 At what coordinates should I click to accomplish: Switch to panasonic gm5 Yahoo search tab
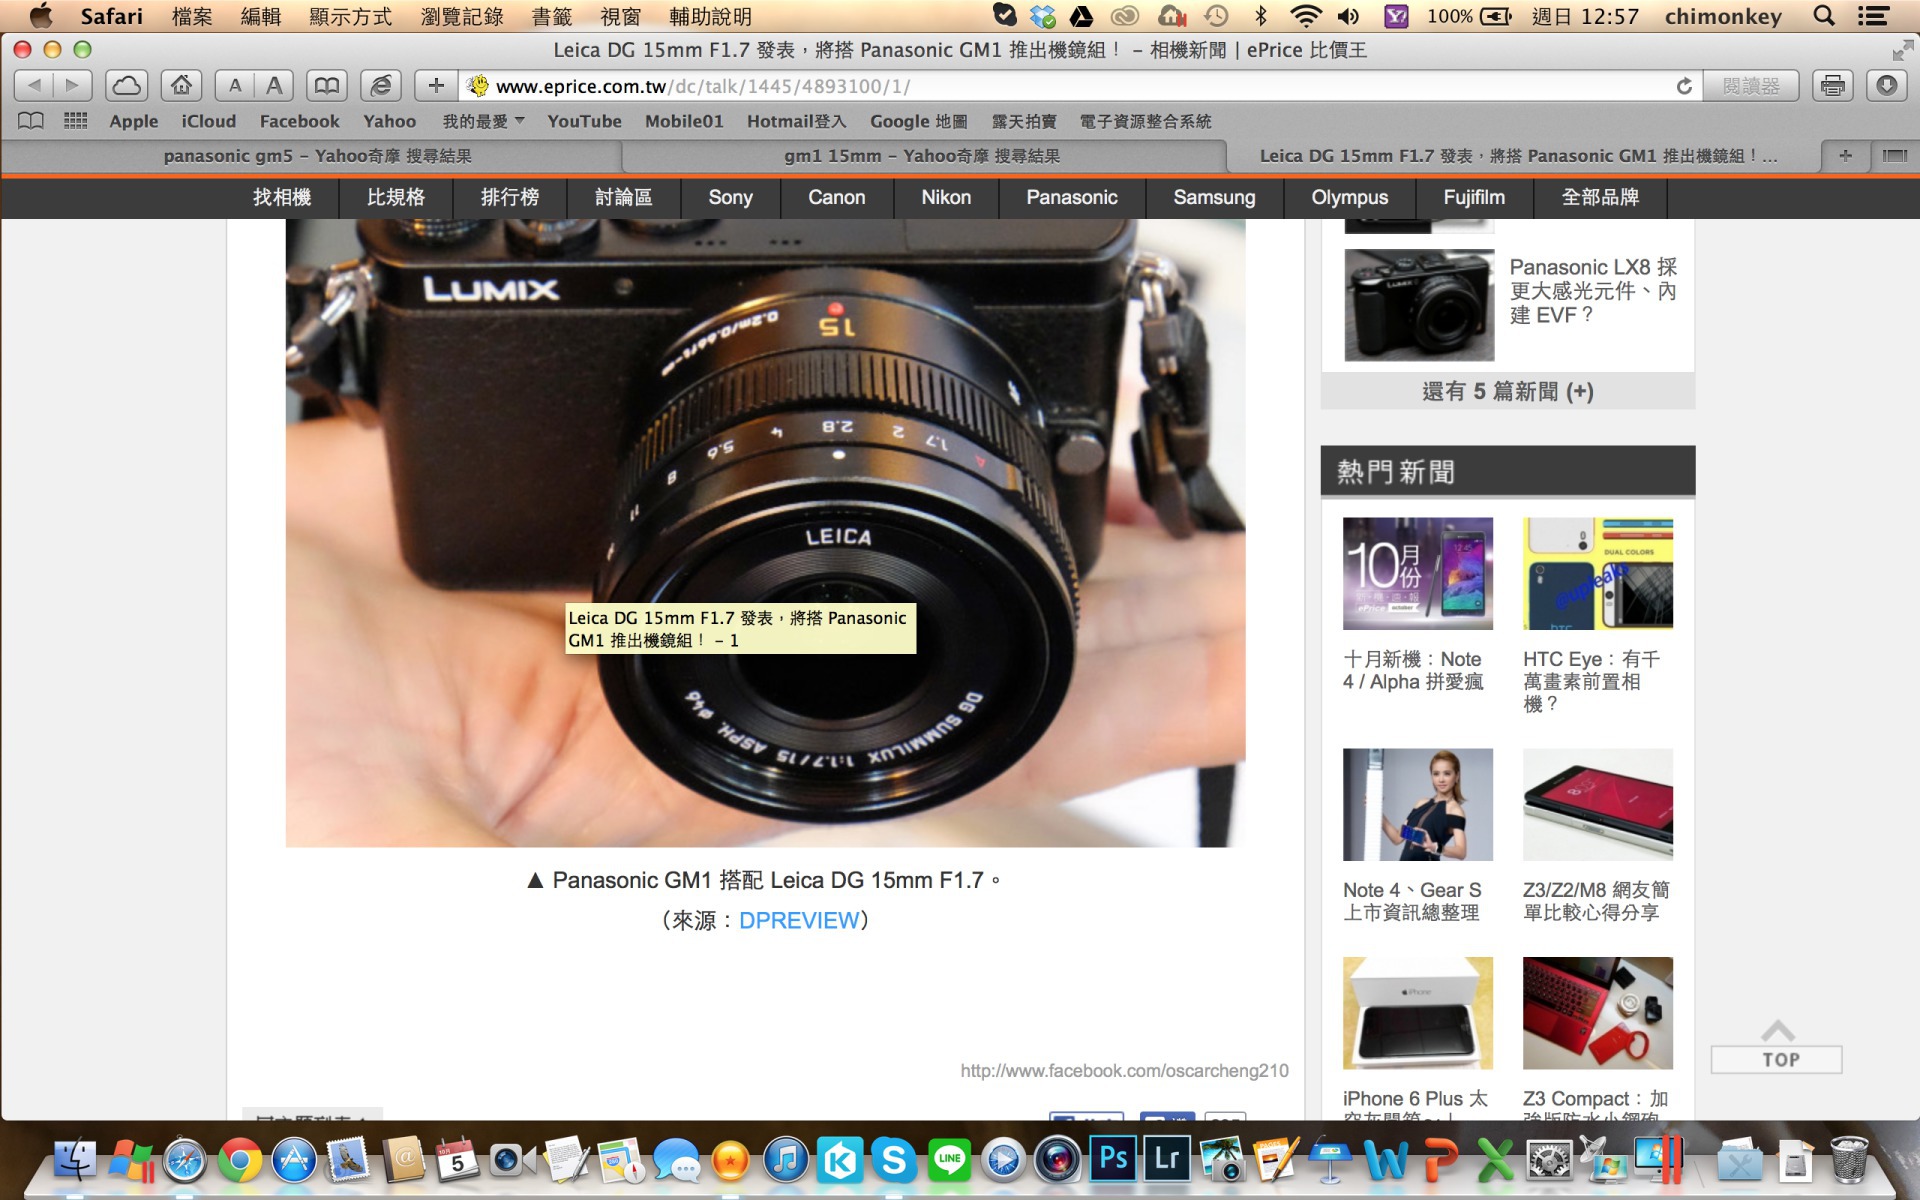317,156
